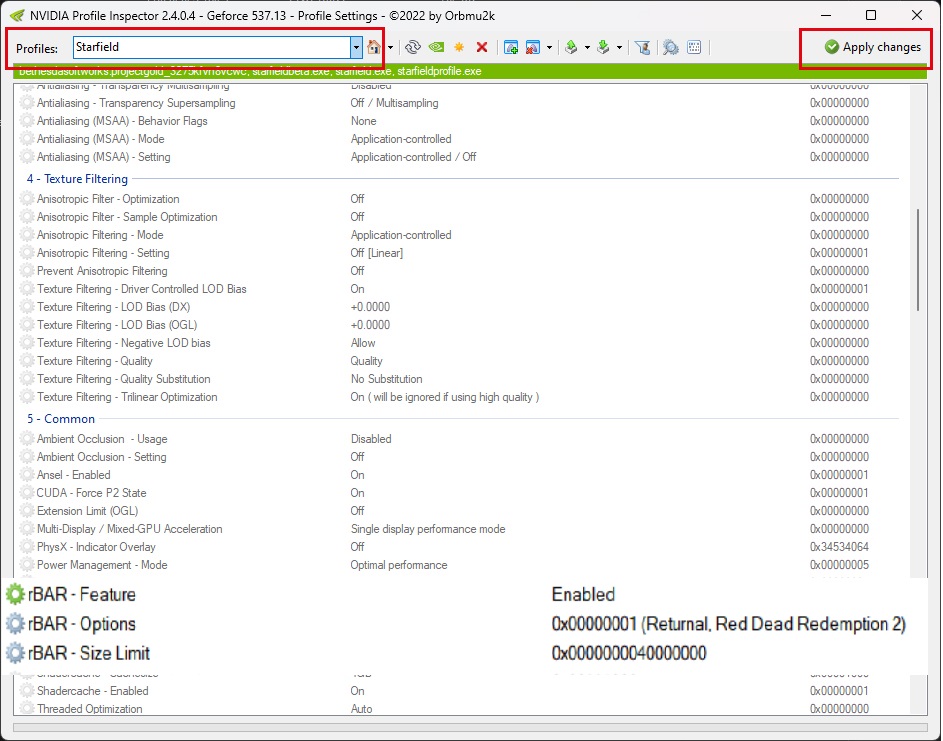Export profiles with the green up-arrow icon
The height and width of the screenshot is (741, 943).
pos(571,47)
